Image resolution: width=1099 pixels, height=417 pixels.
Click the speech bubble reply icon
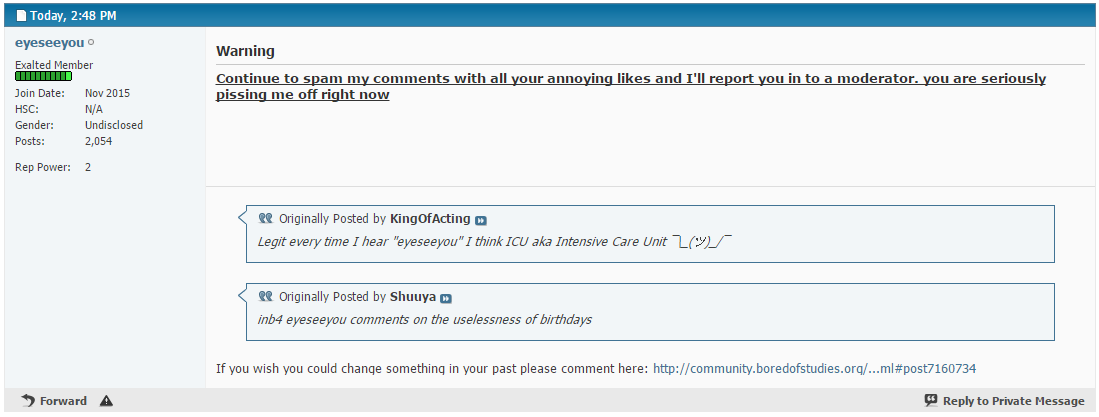tap(931, 400)
